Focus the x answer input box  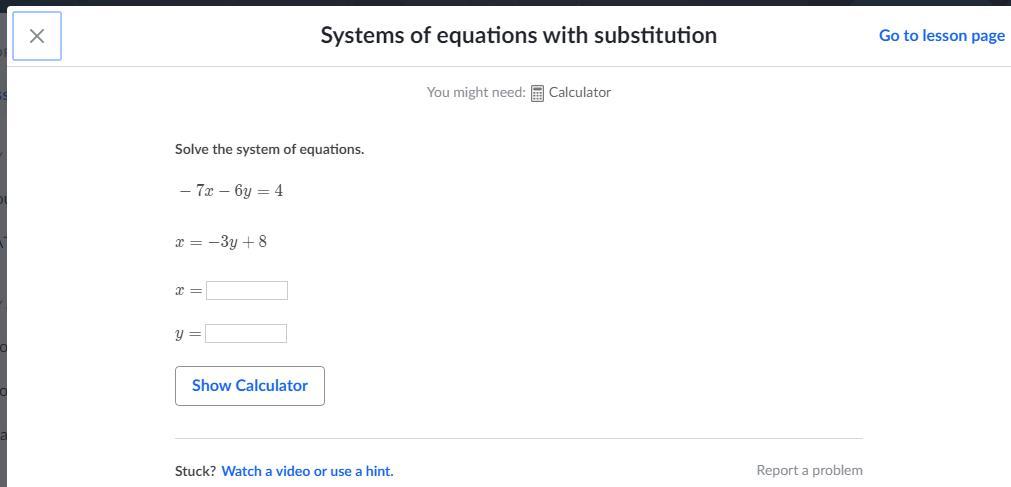pos(247,291)
